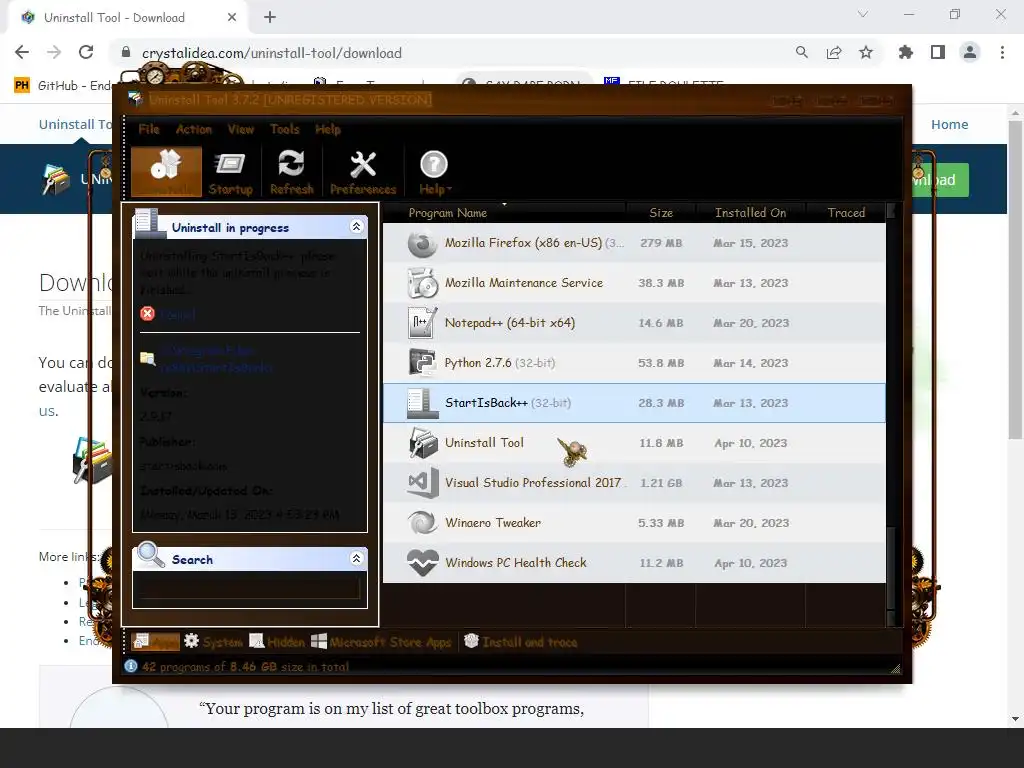The height and width of the screenshot is (768, 1024).
Task: Click the Notepad++ program icon
Action: point(422,323)
